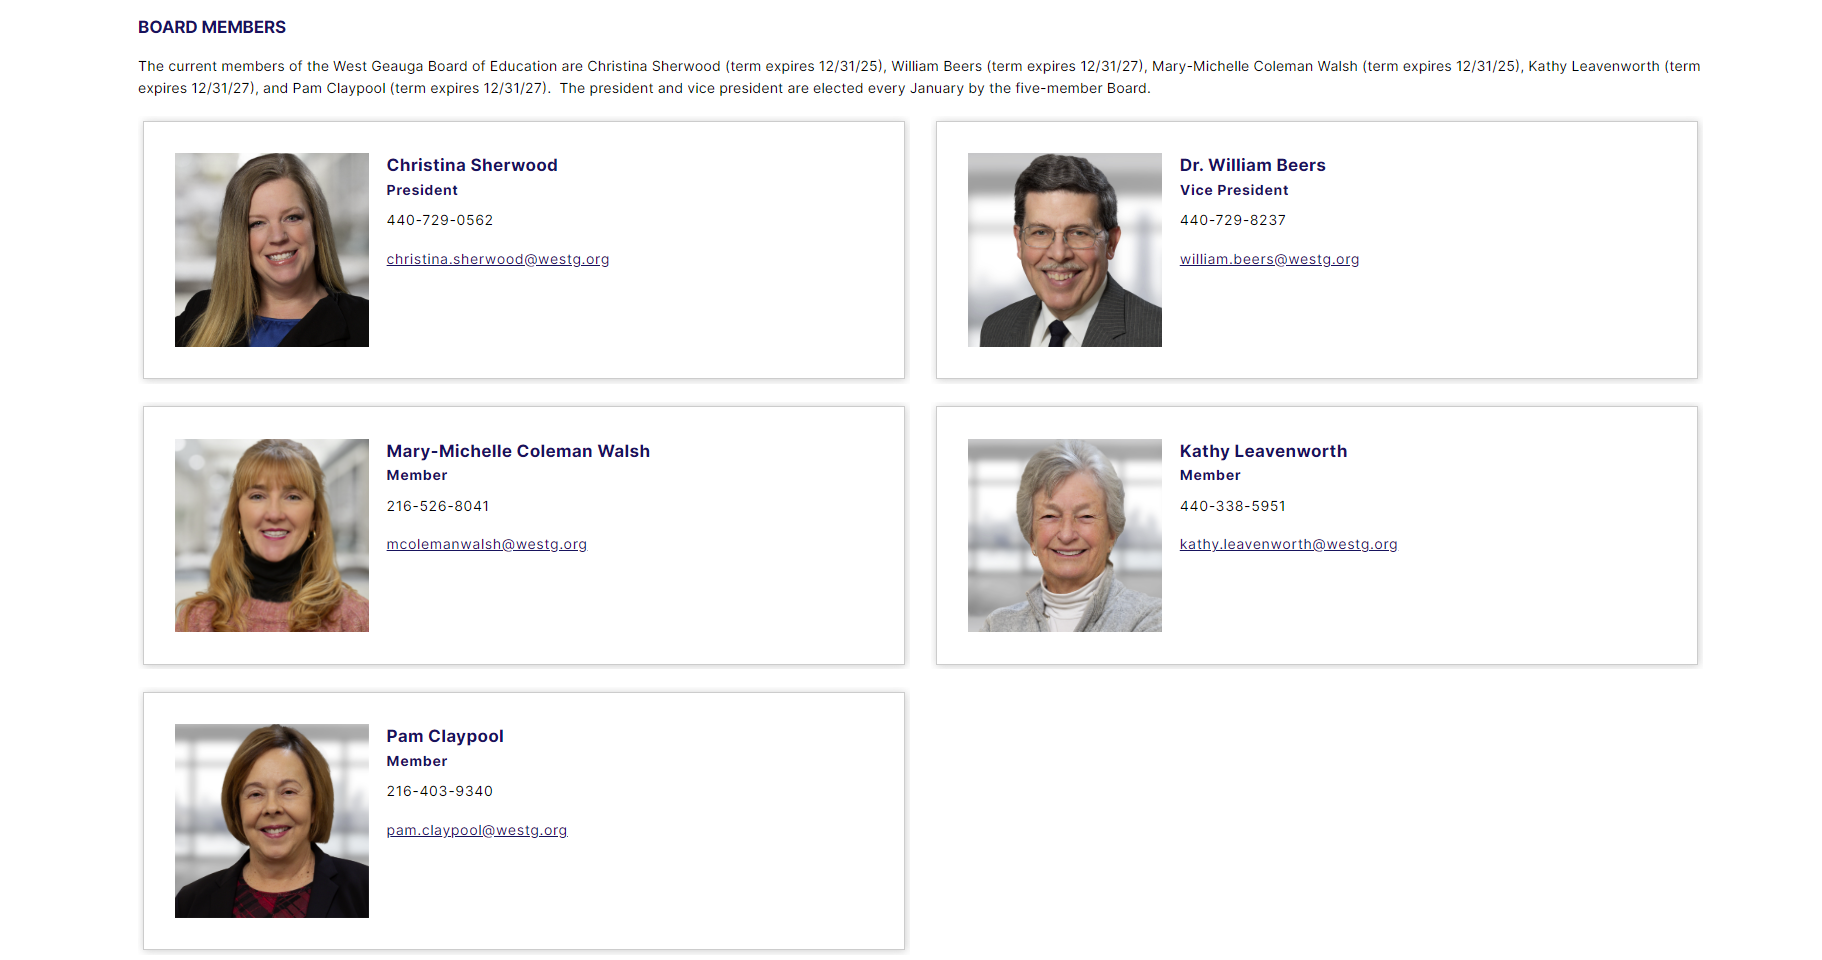
Task: Open the william.beers@westg.org email link
Action: point(1269,259)
